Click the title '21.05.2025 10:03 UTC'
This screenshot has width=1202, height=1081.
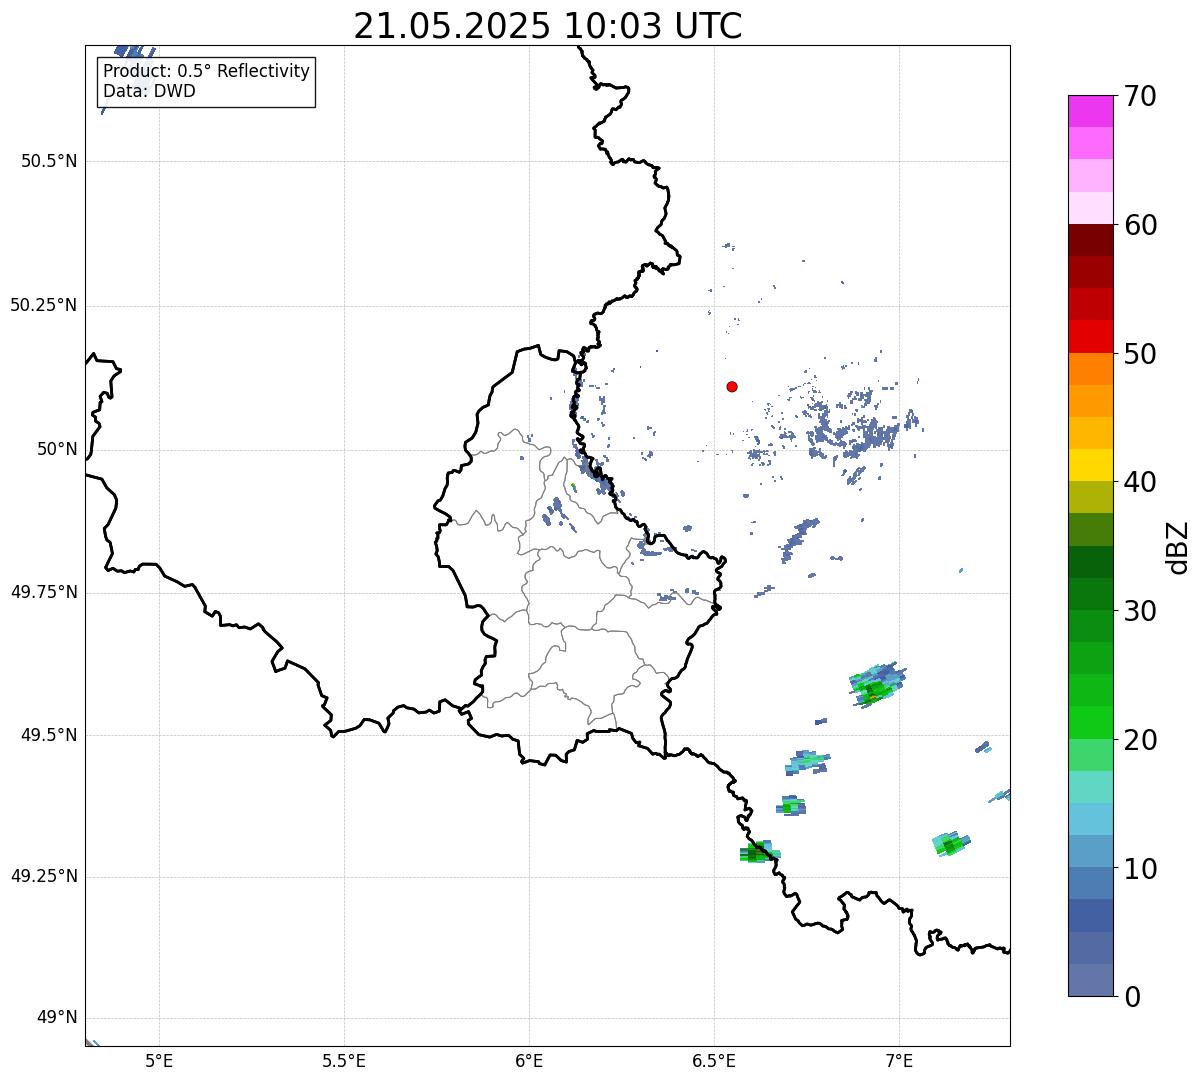tap(548, 25)
